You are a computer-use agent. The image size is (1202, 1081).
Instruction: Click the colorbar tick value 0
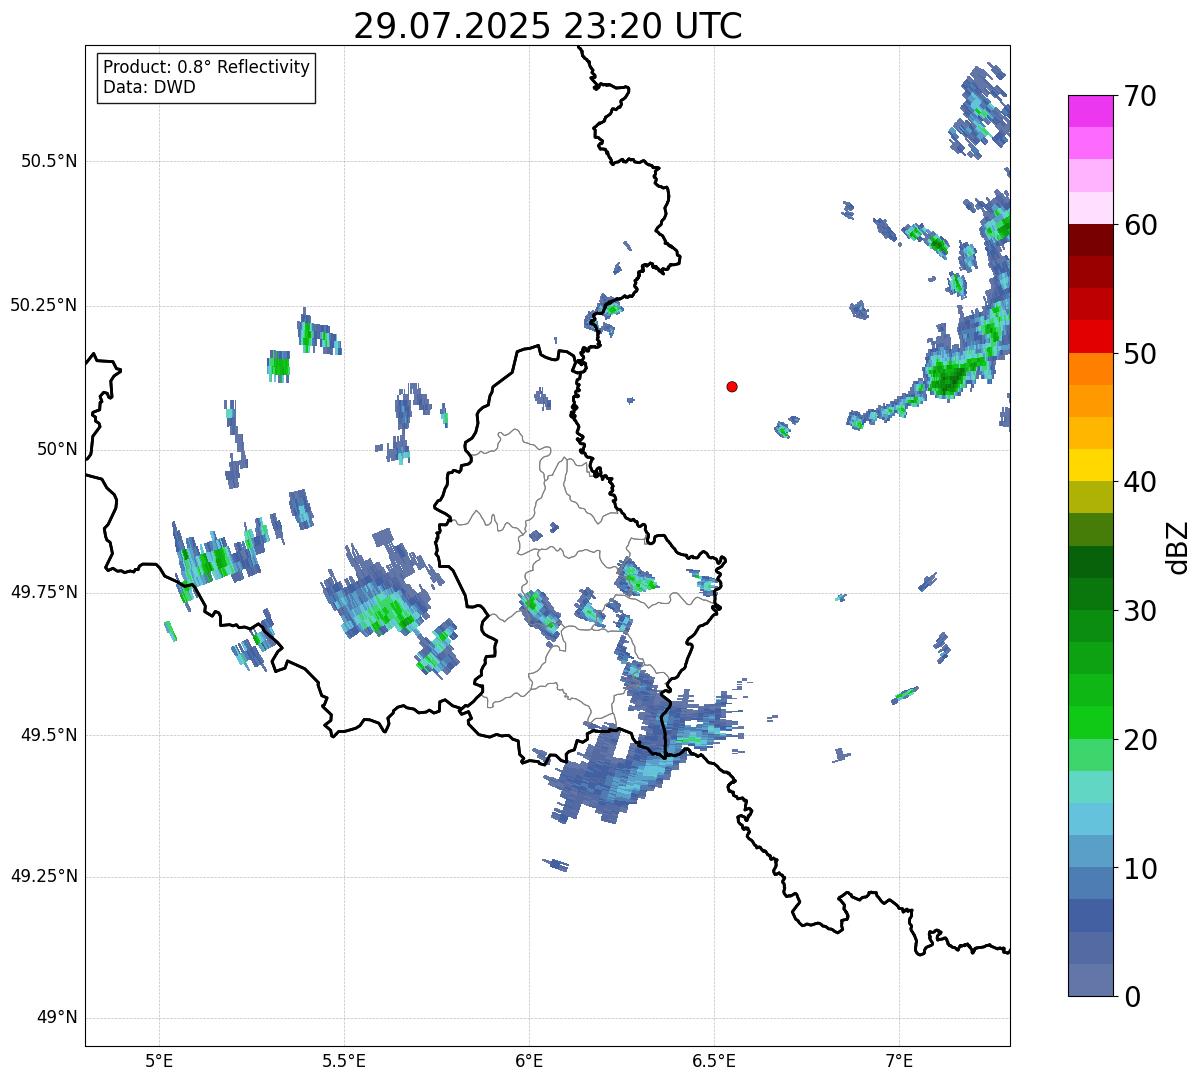click(1132, 997)
